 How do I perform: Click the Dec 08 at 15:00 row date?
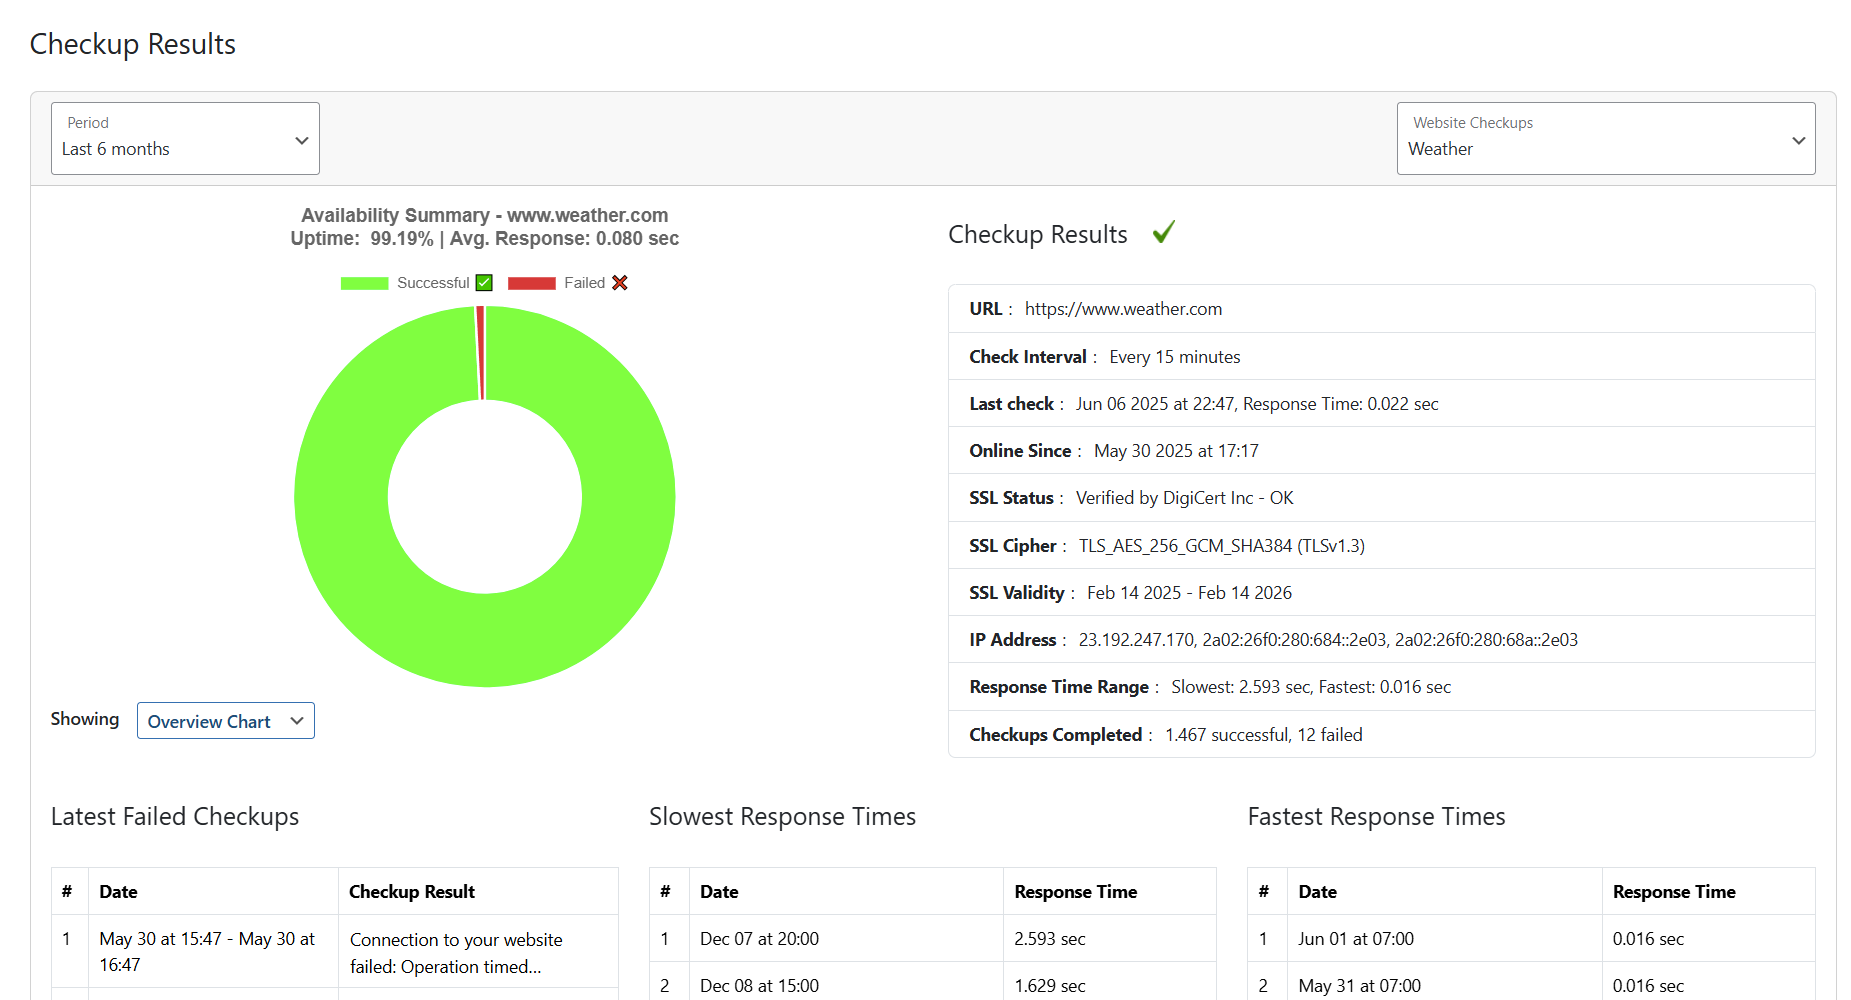click(x=759, y=986)
